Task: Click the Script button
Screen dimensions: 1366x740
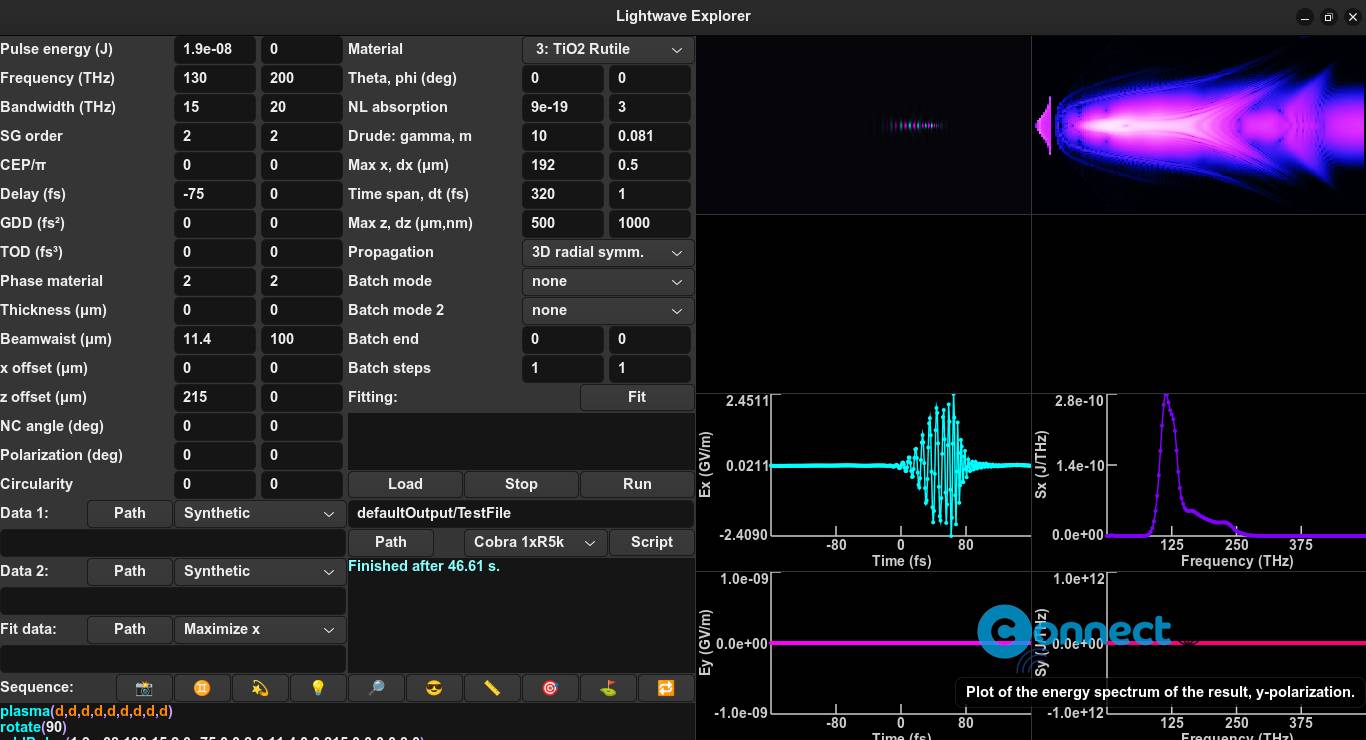Action: point(652,542)
